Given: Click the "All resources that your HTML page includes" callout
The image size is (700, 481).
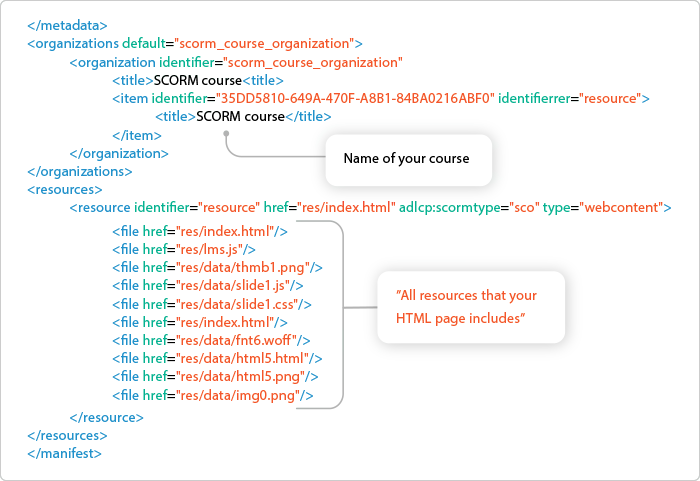Looking at the screenshot, I should 471,307.
